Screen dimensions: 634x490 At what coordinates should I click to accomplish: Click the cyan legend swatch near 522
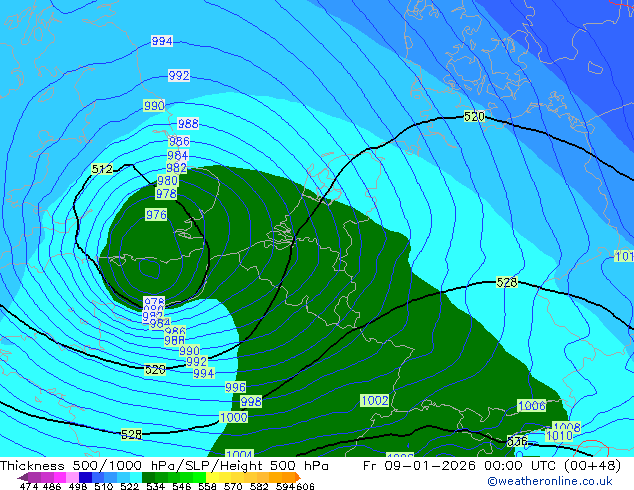click(x=136, y=477)
